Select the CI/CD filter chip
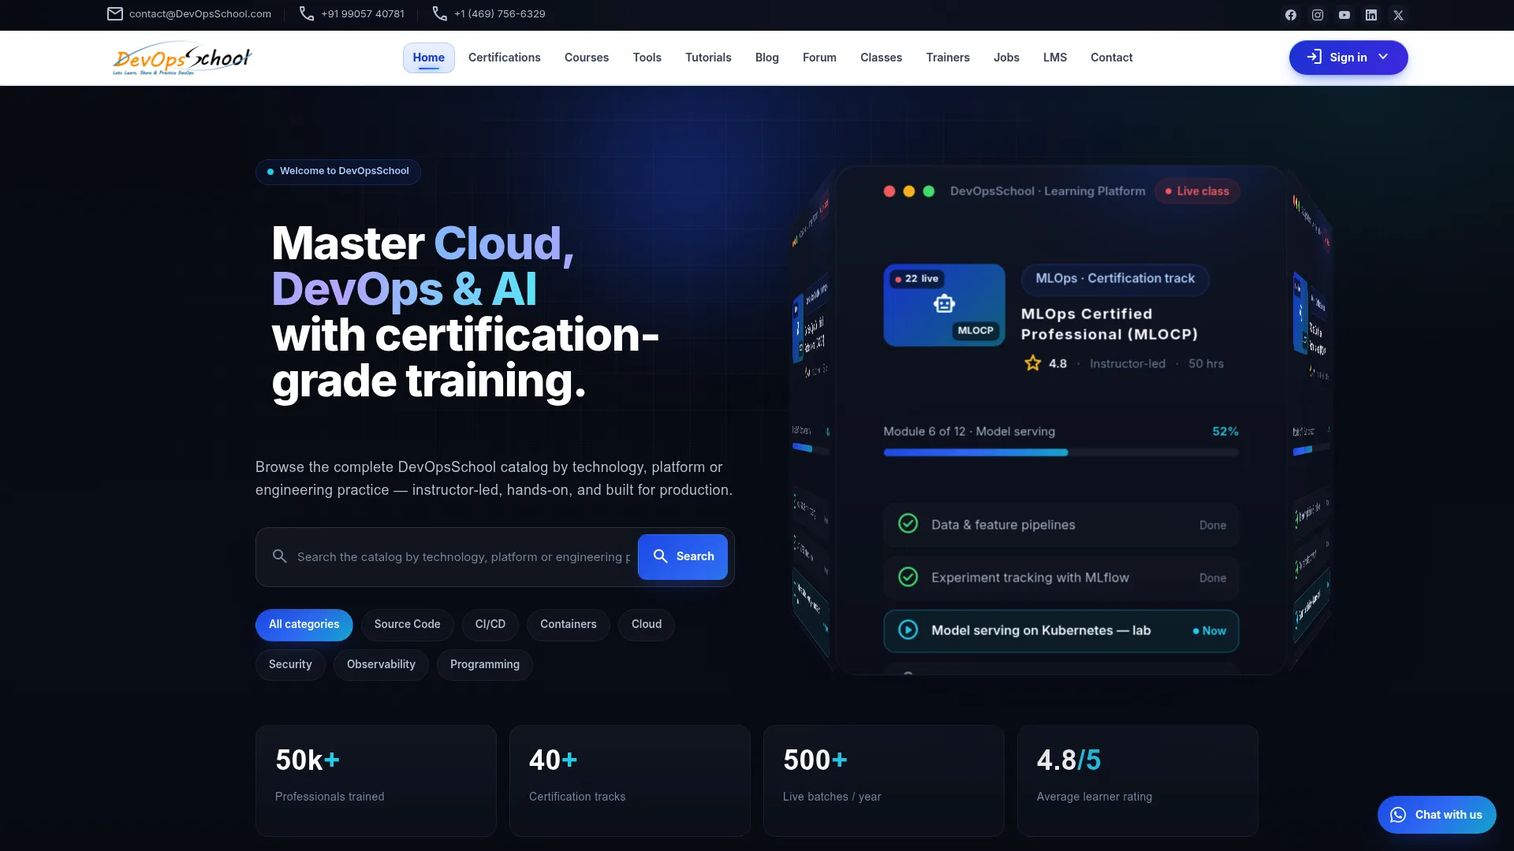 click(490, 624)
